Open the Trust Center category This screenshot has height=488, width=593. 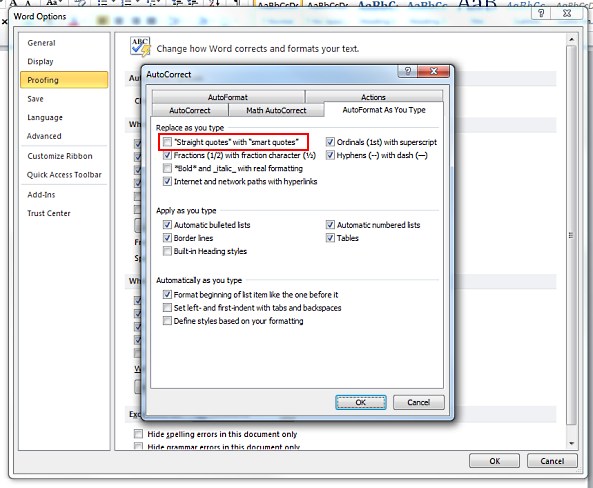pyautogui.click(x=49, y=213)
